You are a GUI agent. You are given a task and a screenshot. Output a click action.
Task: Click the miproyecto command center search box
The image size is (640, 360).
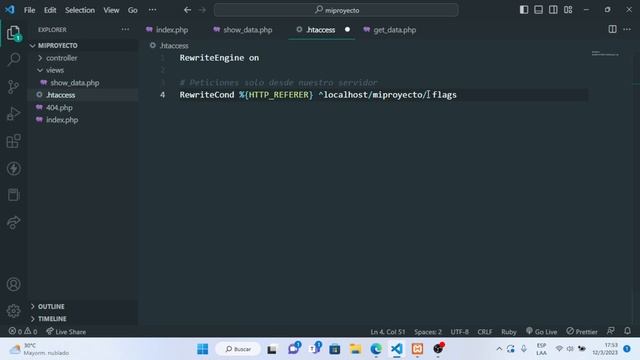(336, 10)
